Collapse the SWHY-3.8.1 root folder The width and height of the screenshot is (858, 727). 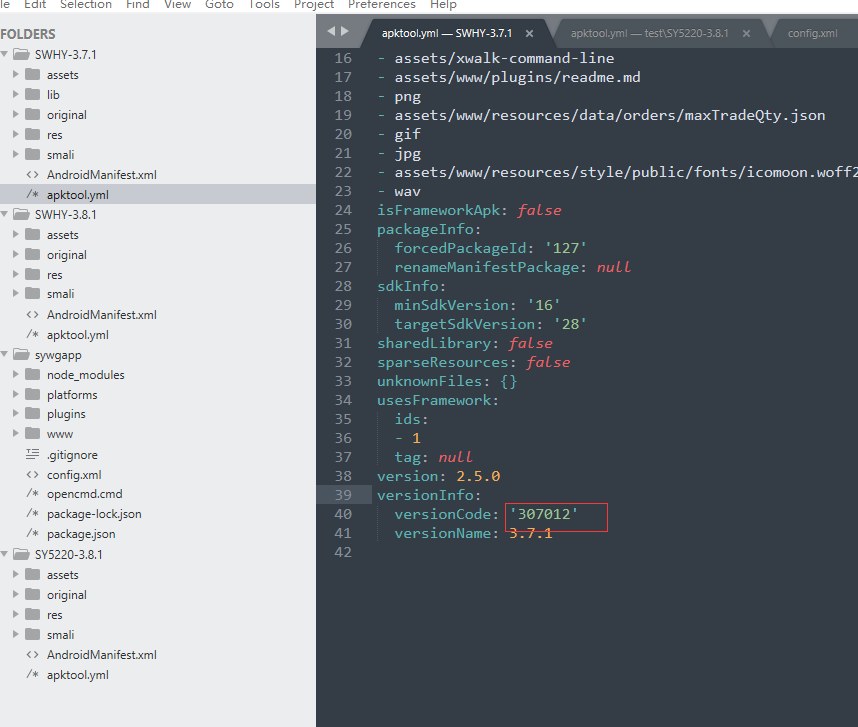(4, 214)
